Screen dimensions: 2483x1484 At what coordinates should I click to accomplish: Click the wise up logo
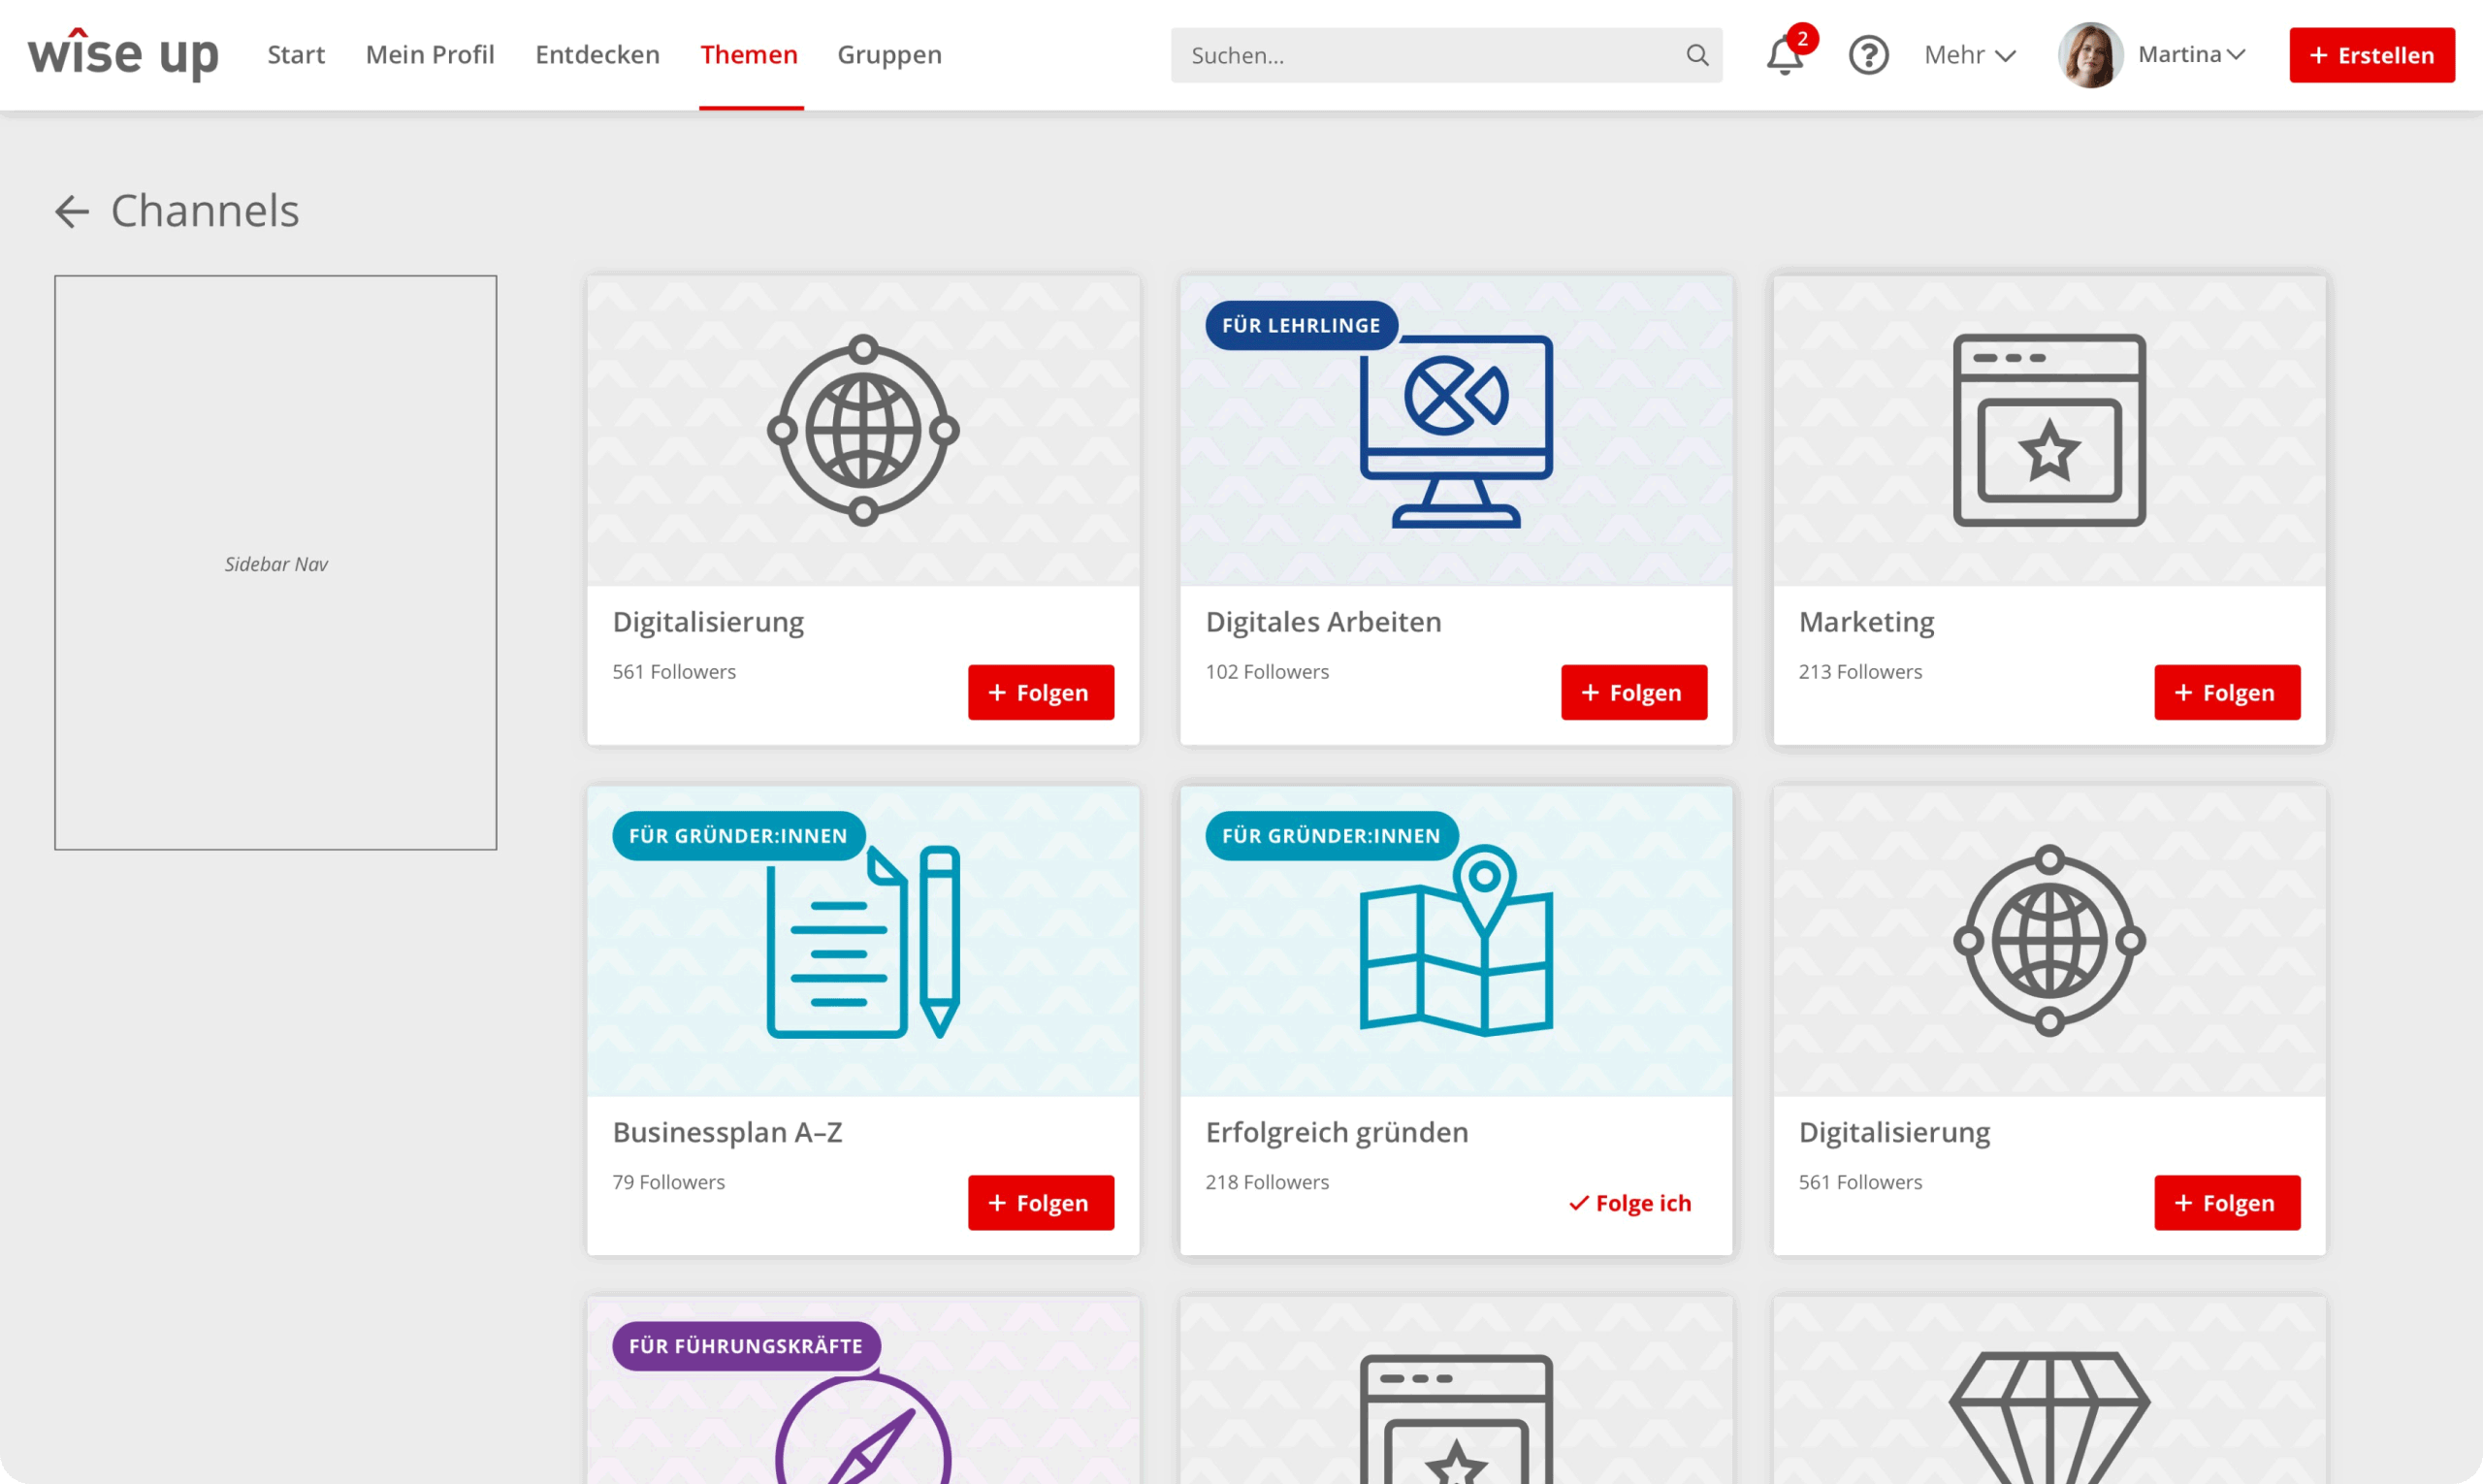pyautogui.click(x=123, y=54)
